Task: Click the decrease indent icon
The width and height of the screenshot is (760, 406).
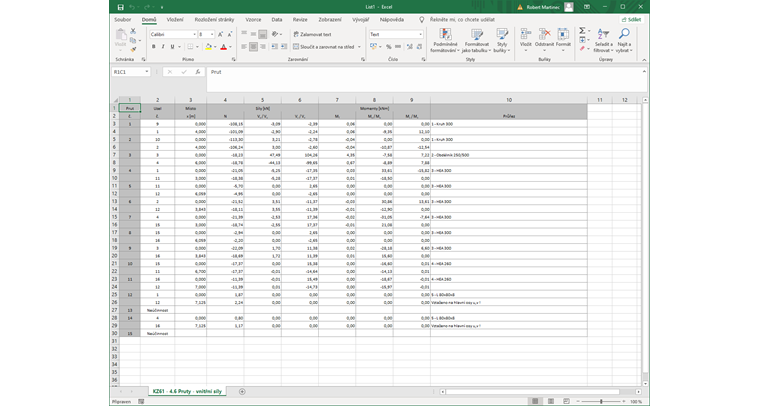Action: coord(275,47)
